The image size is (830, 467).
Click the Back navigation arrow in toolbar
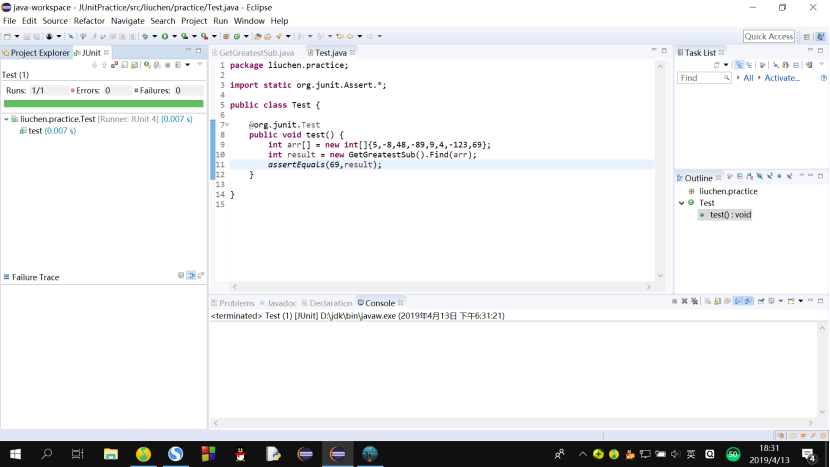pos(350,37)
